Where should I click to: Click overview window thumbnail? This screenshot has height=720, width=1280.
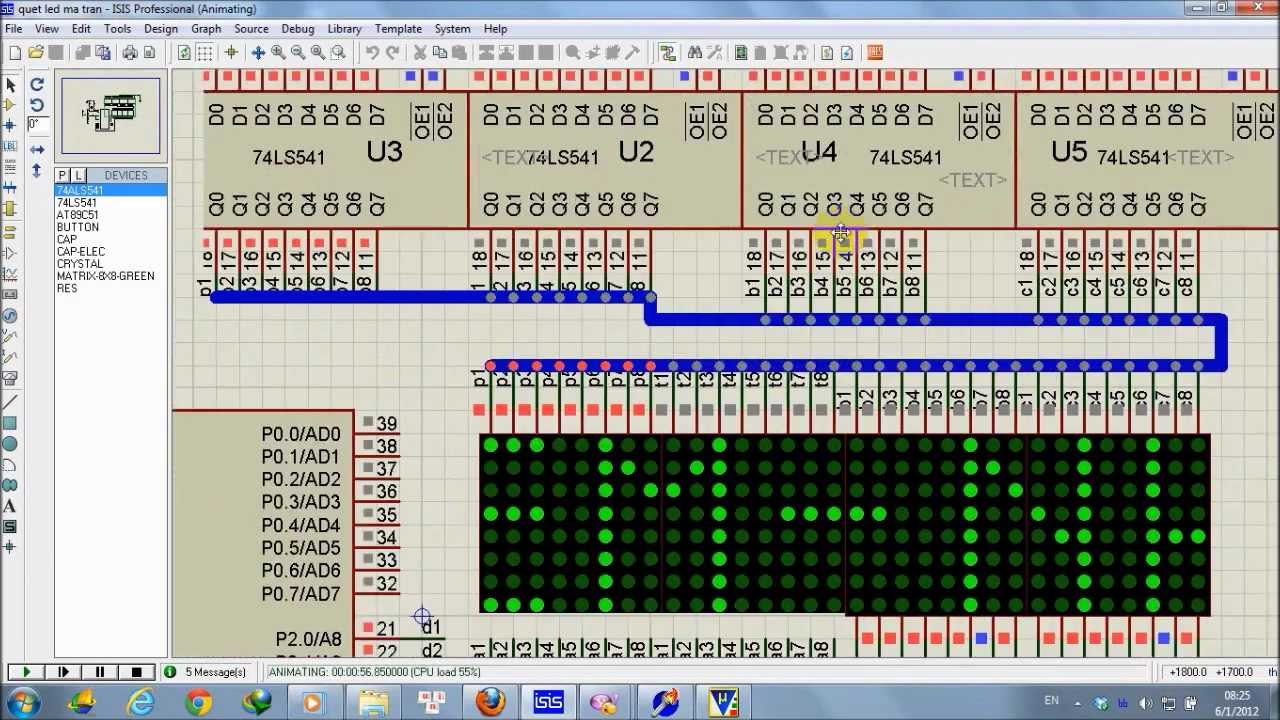[111, 116]
